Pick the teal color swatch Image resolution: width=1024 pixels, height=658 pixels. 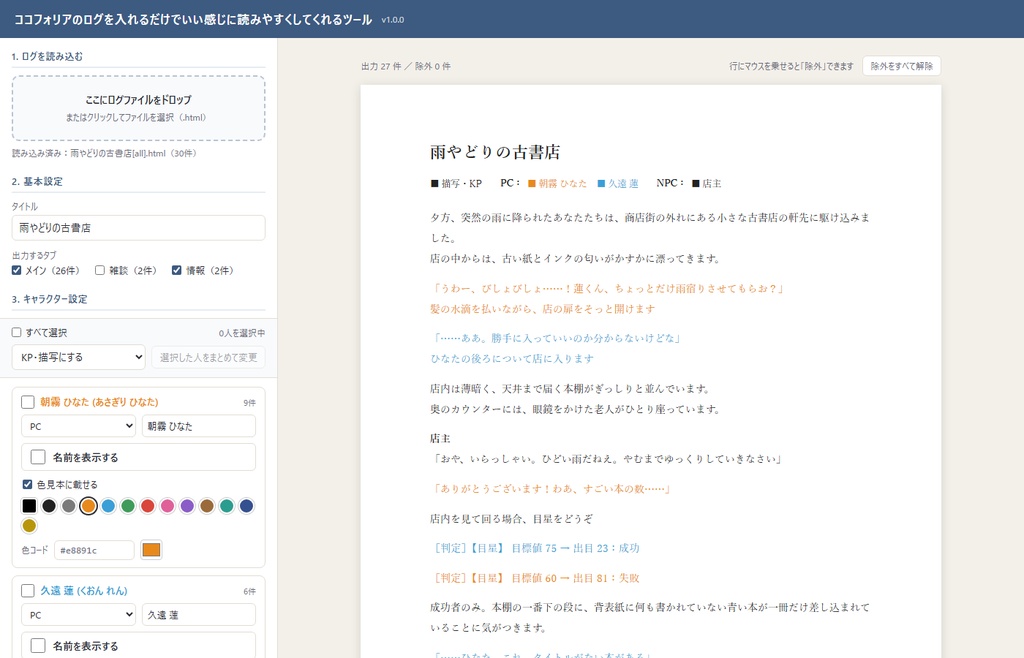[227, 506]
